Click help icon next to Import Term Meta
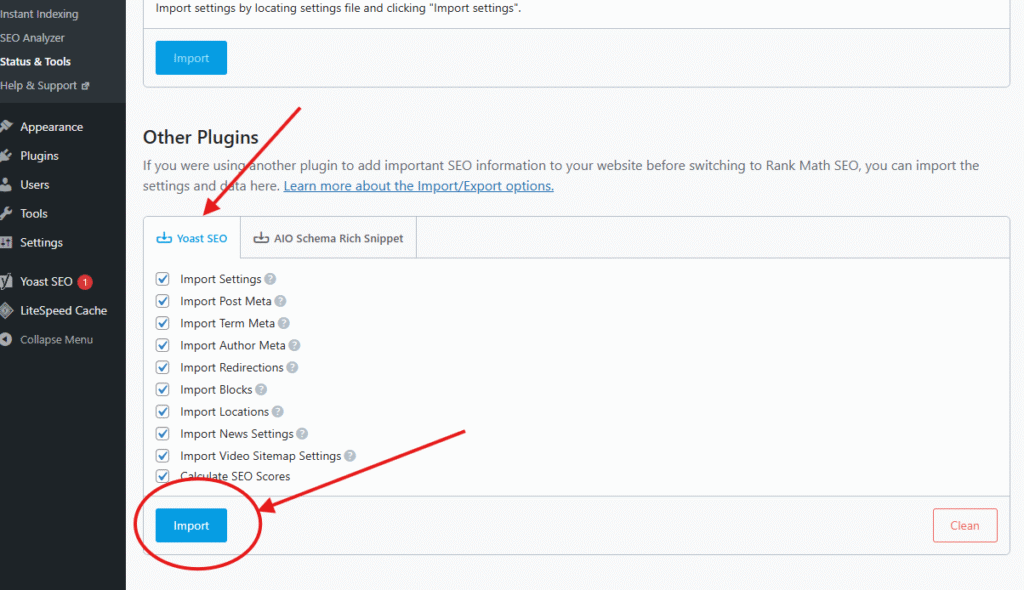Screen dimensions: 1024x590 tap(283, 323)
